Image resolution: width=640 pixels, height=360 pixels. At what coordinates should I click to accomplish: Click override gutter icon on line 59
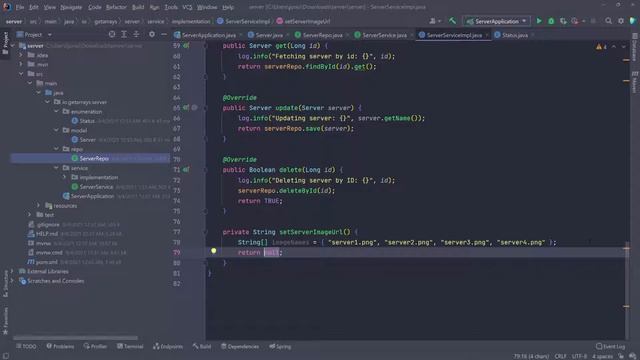[186, 46]
